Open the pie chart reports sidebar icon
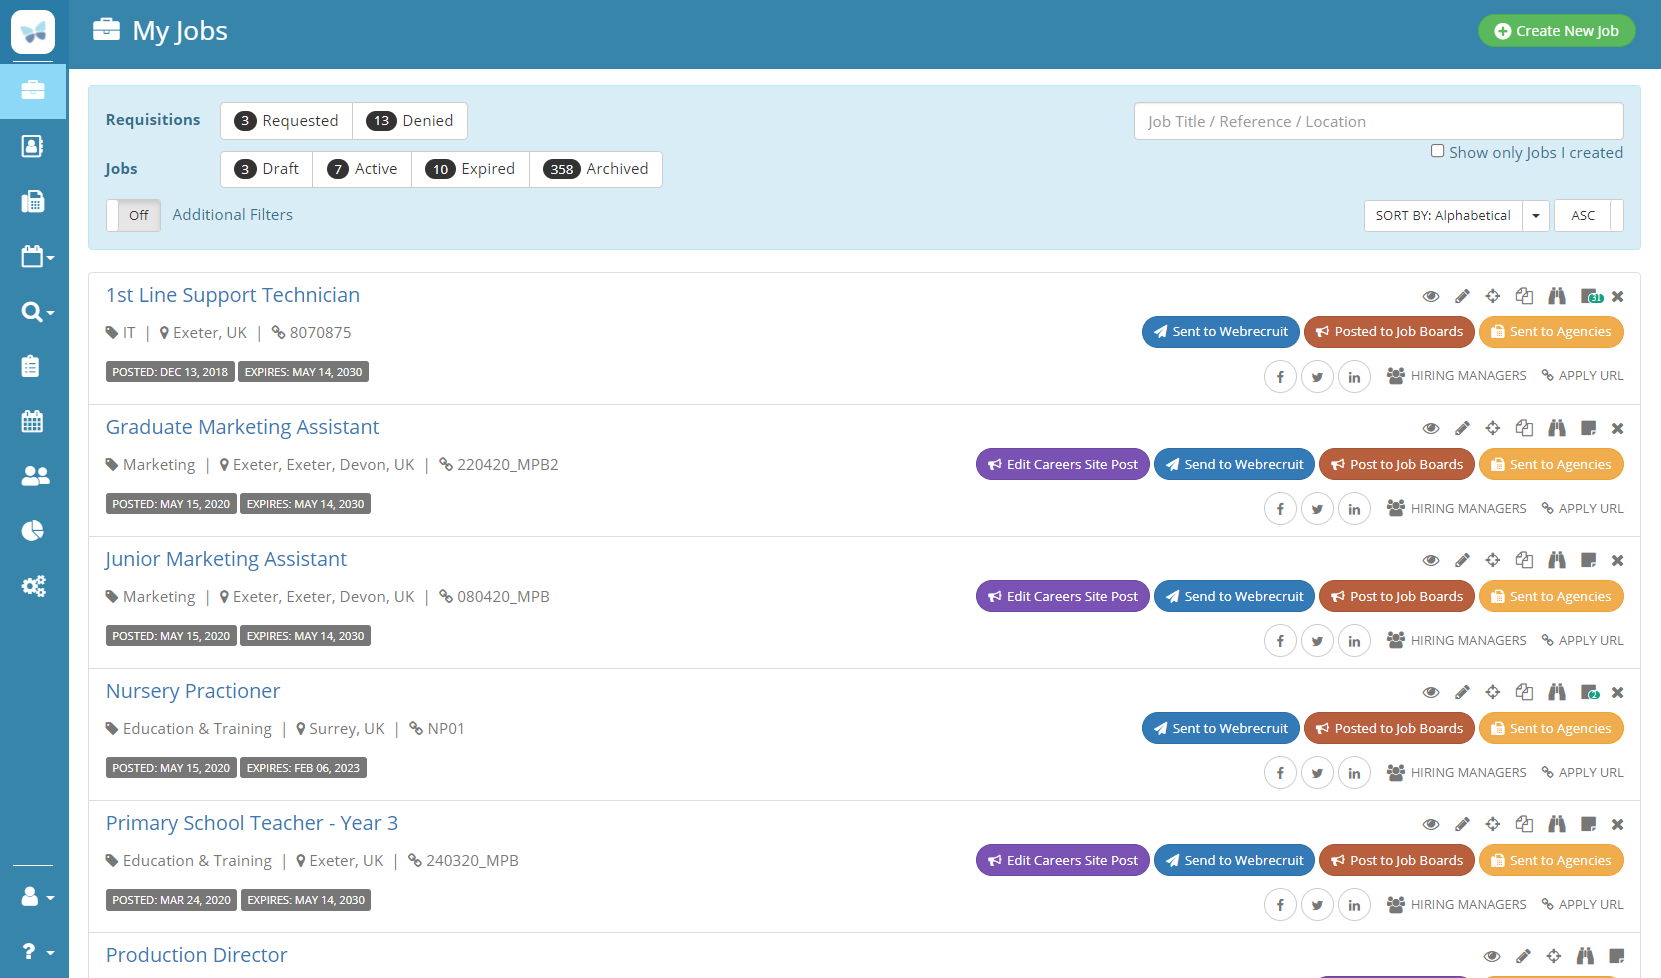The height and width of the screenshot is (978, 1661). tap(33, 530)
